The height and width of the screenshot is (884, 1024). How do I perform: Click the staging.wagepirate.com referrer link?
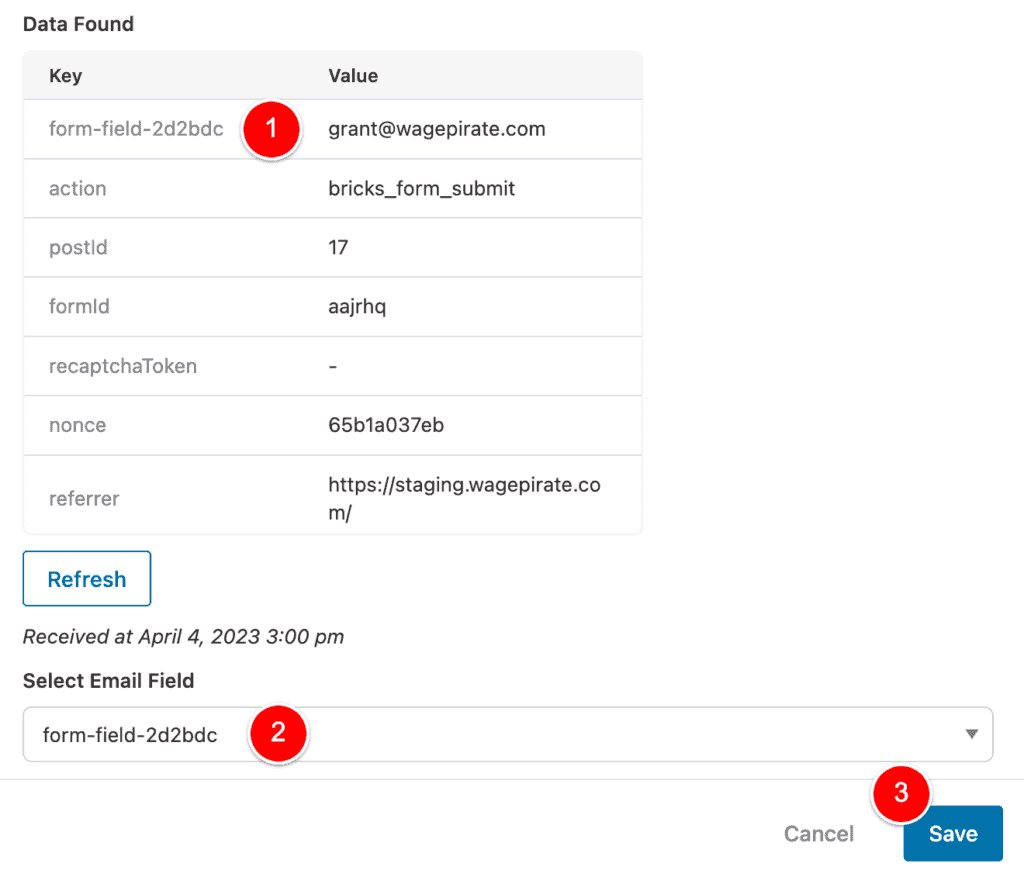coord(464,494)
